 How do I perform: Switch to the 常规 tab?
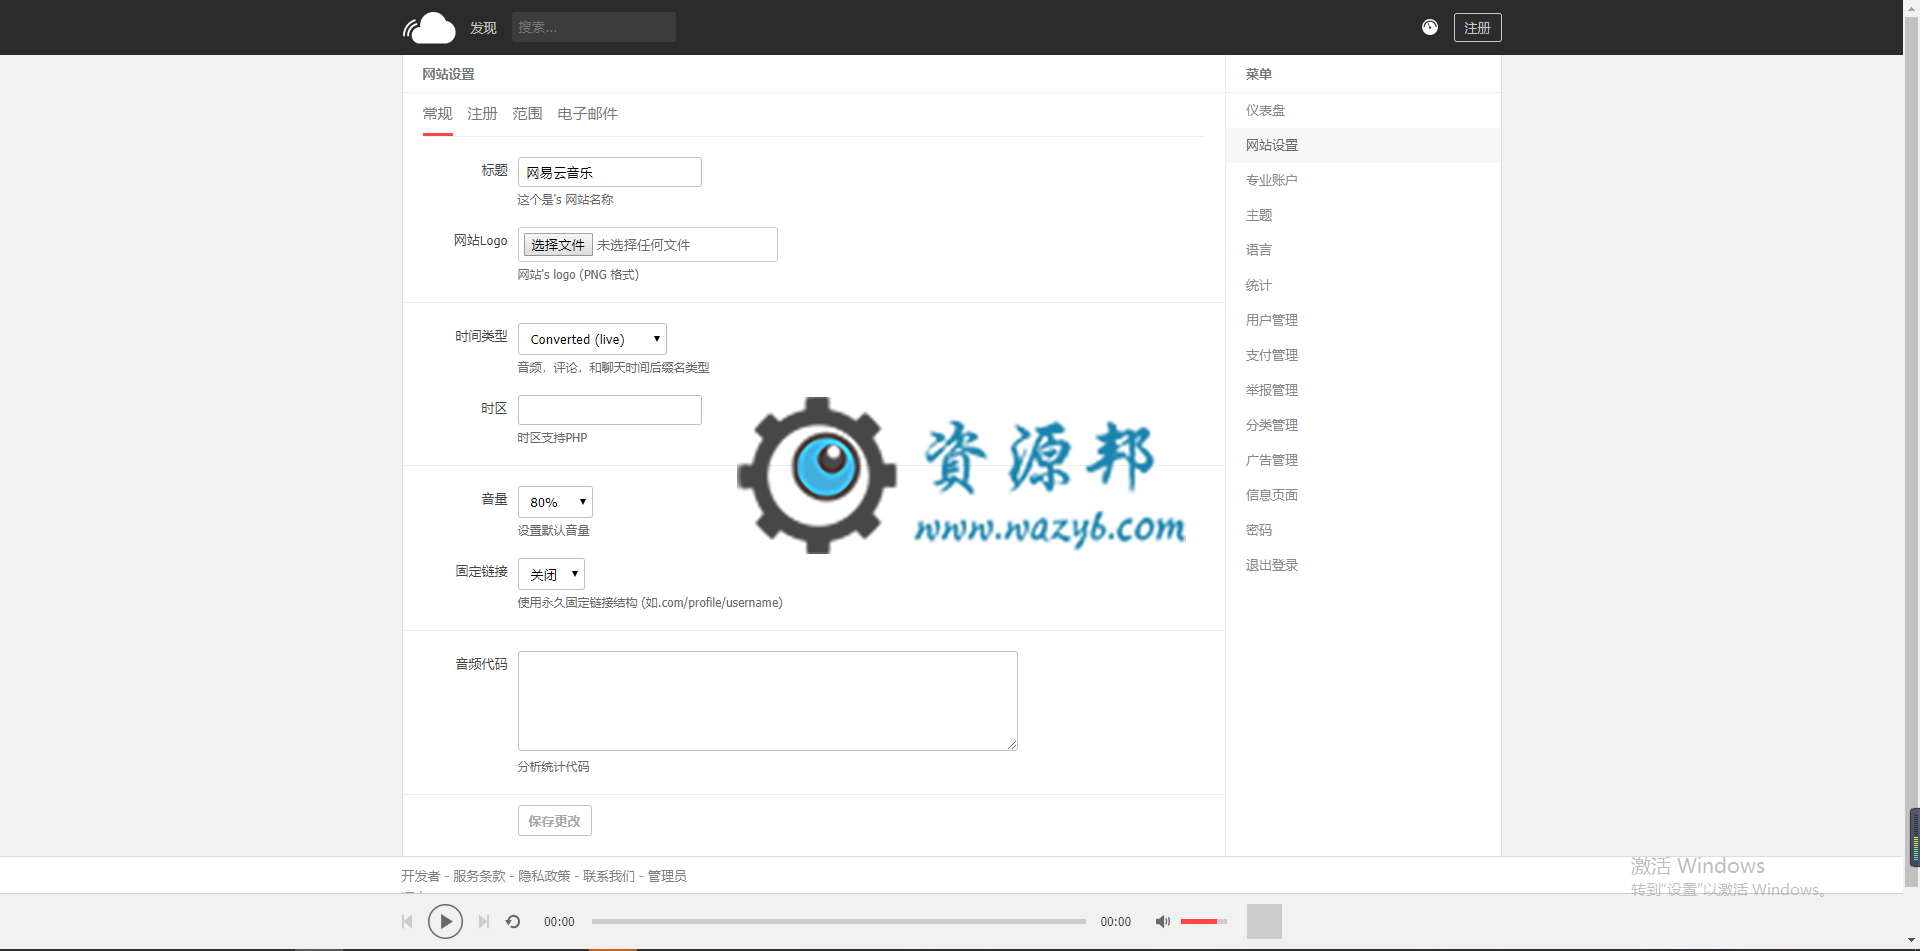[437, 114]
